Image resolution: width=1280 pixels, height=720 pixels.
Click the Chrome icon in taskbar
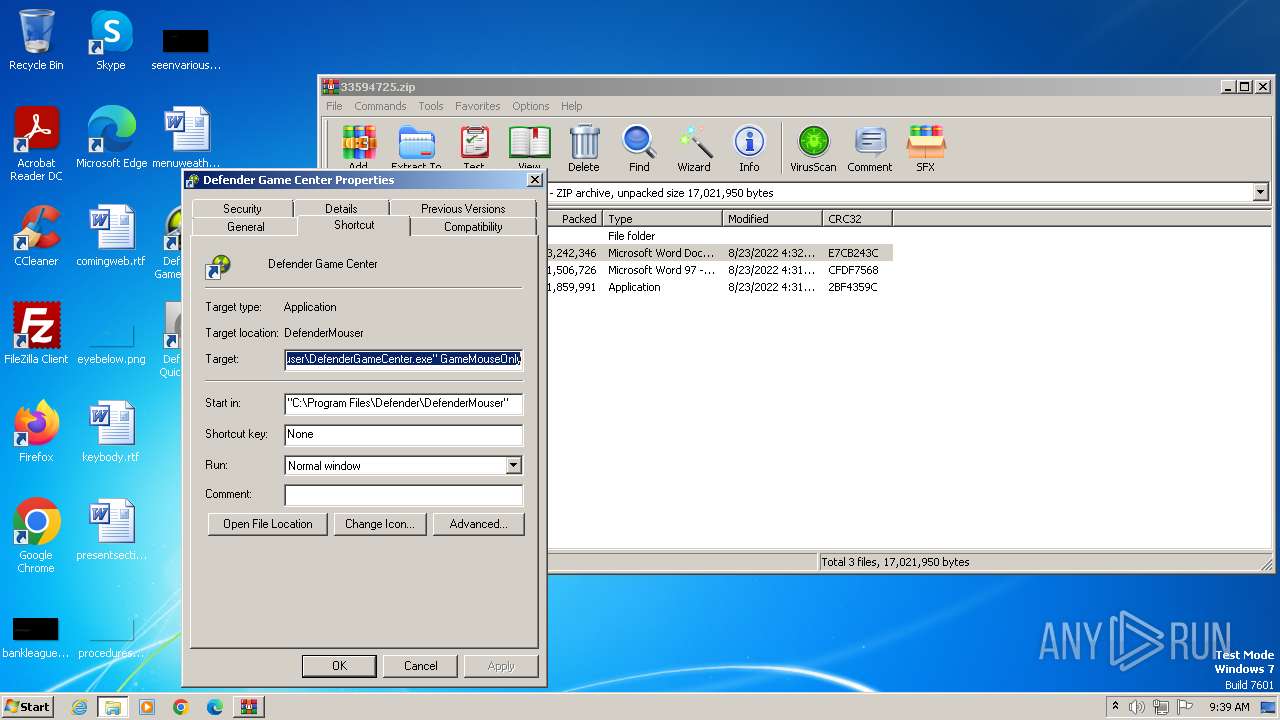181,707
